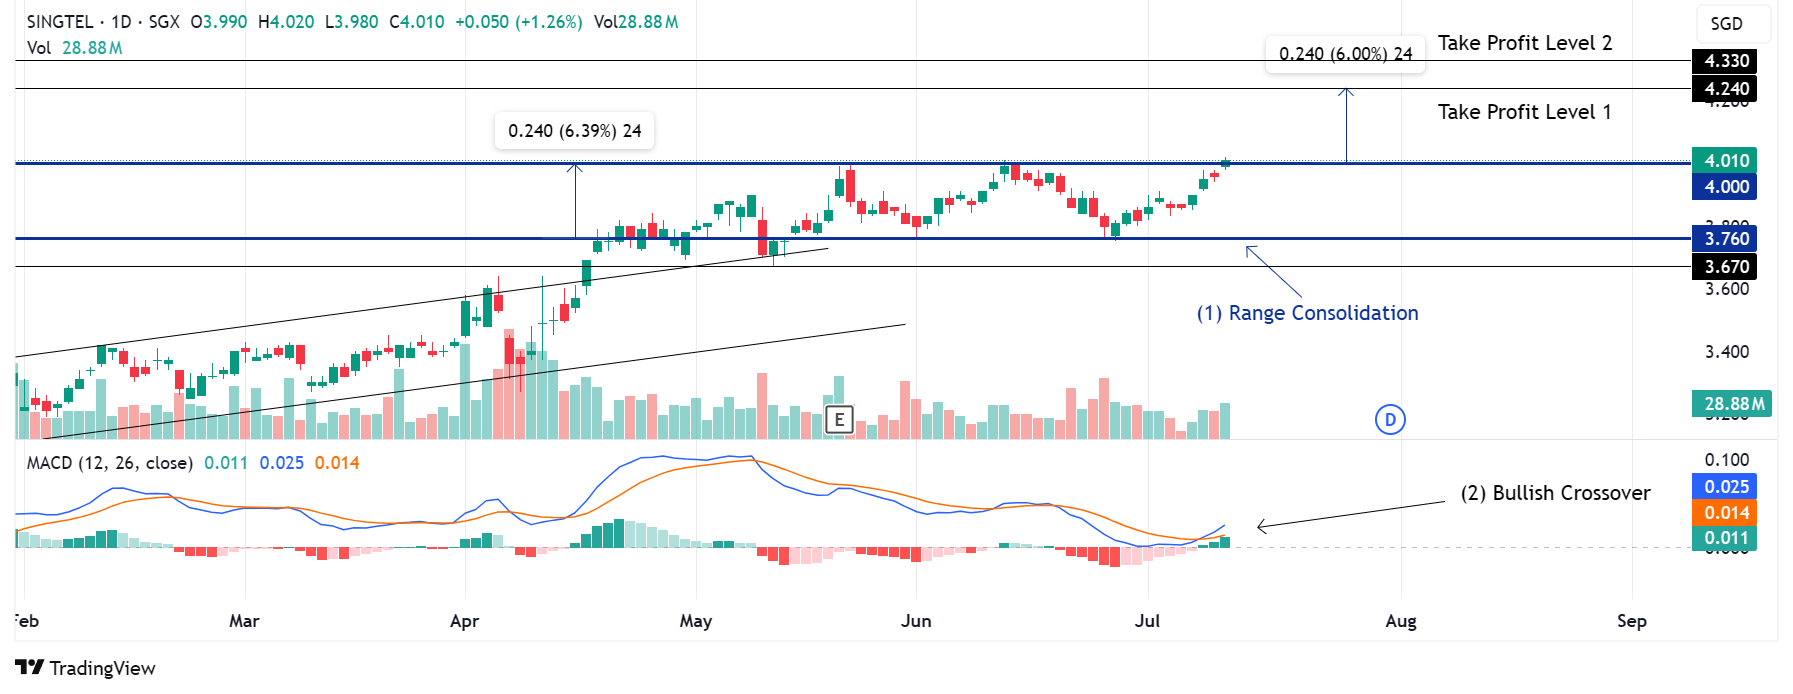Click the MACD 0.025 axis label
The image size is (1793, 694).
(1724, 487)
